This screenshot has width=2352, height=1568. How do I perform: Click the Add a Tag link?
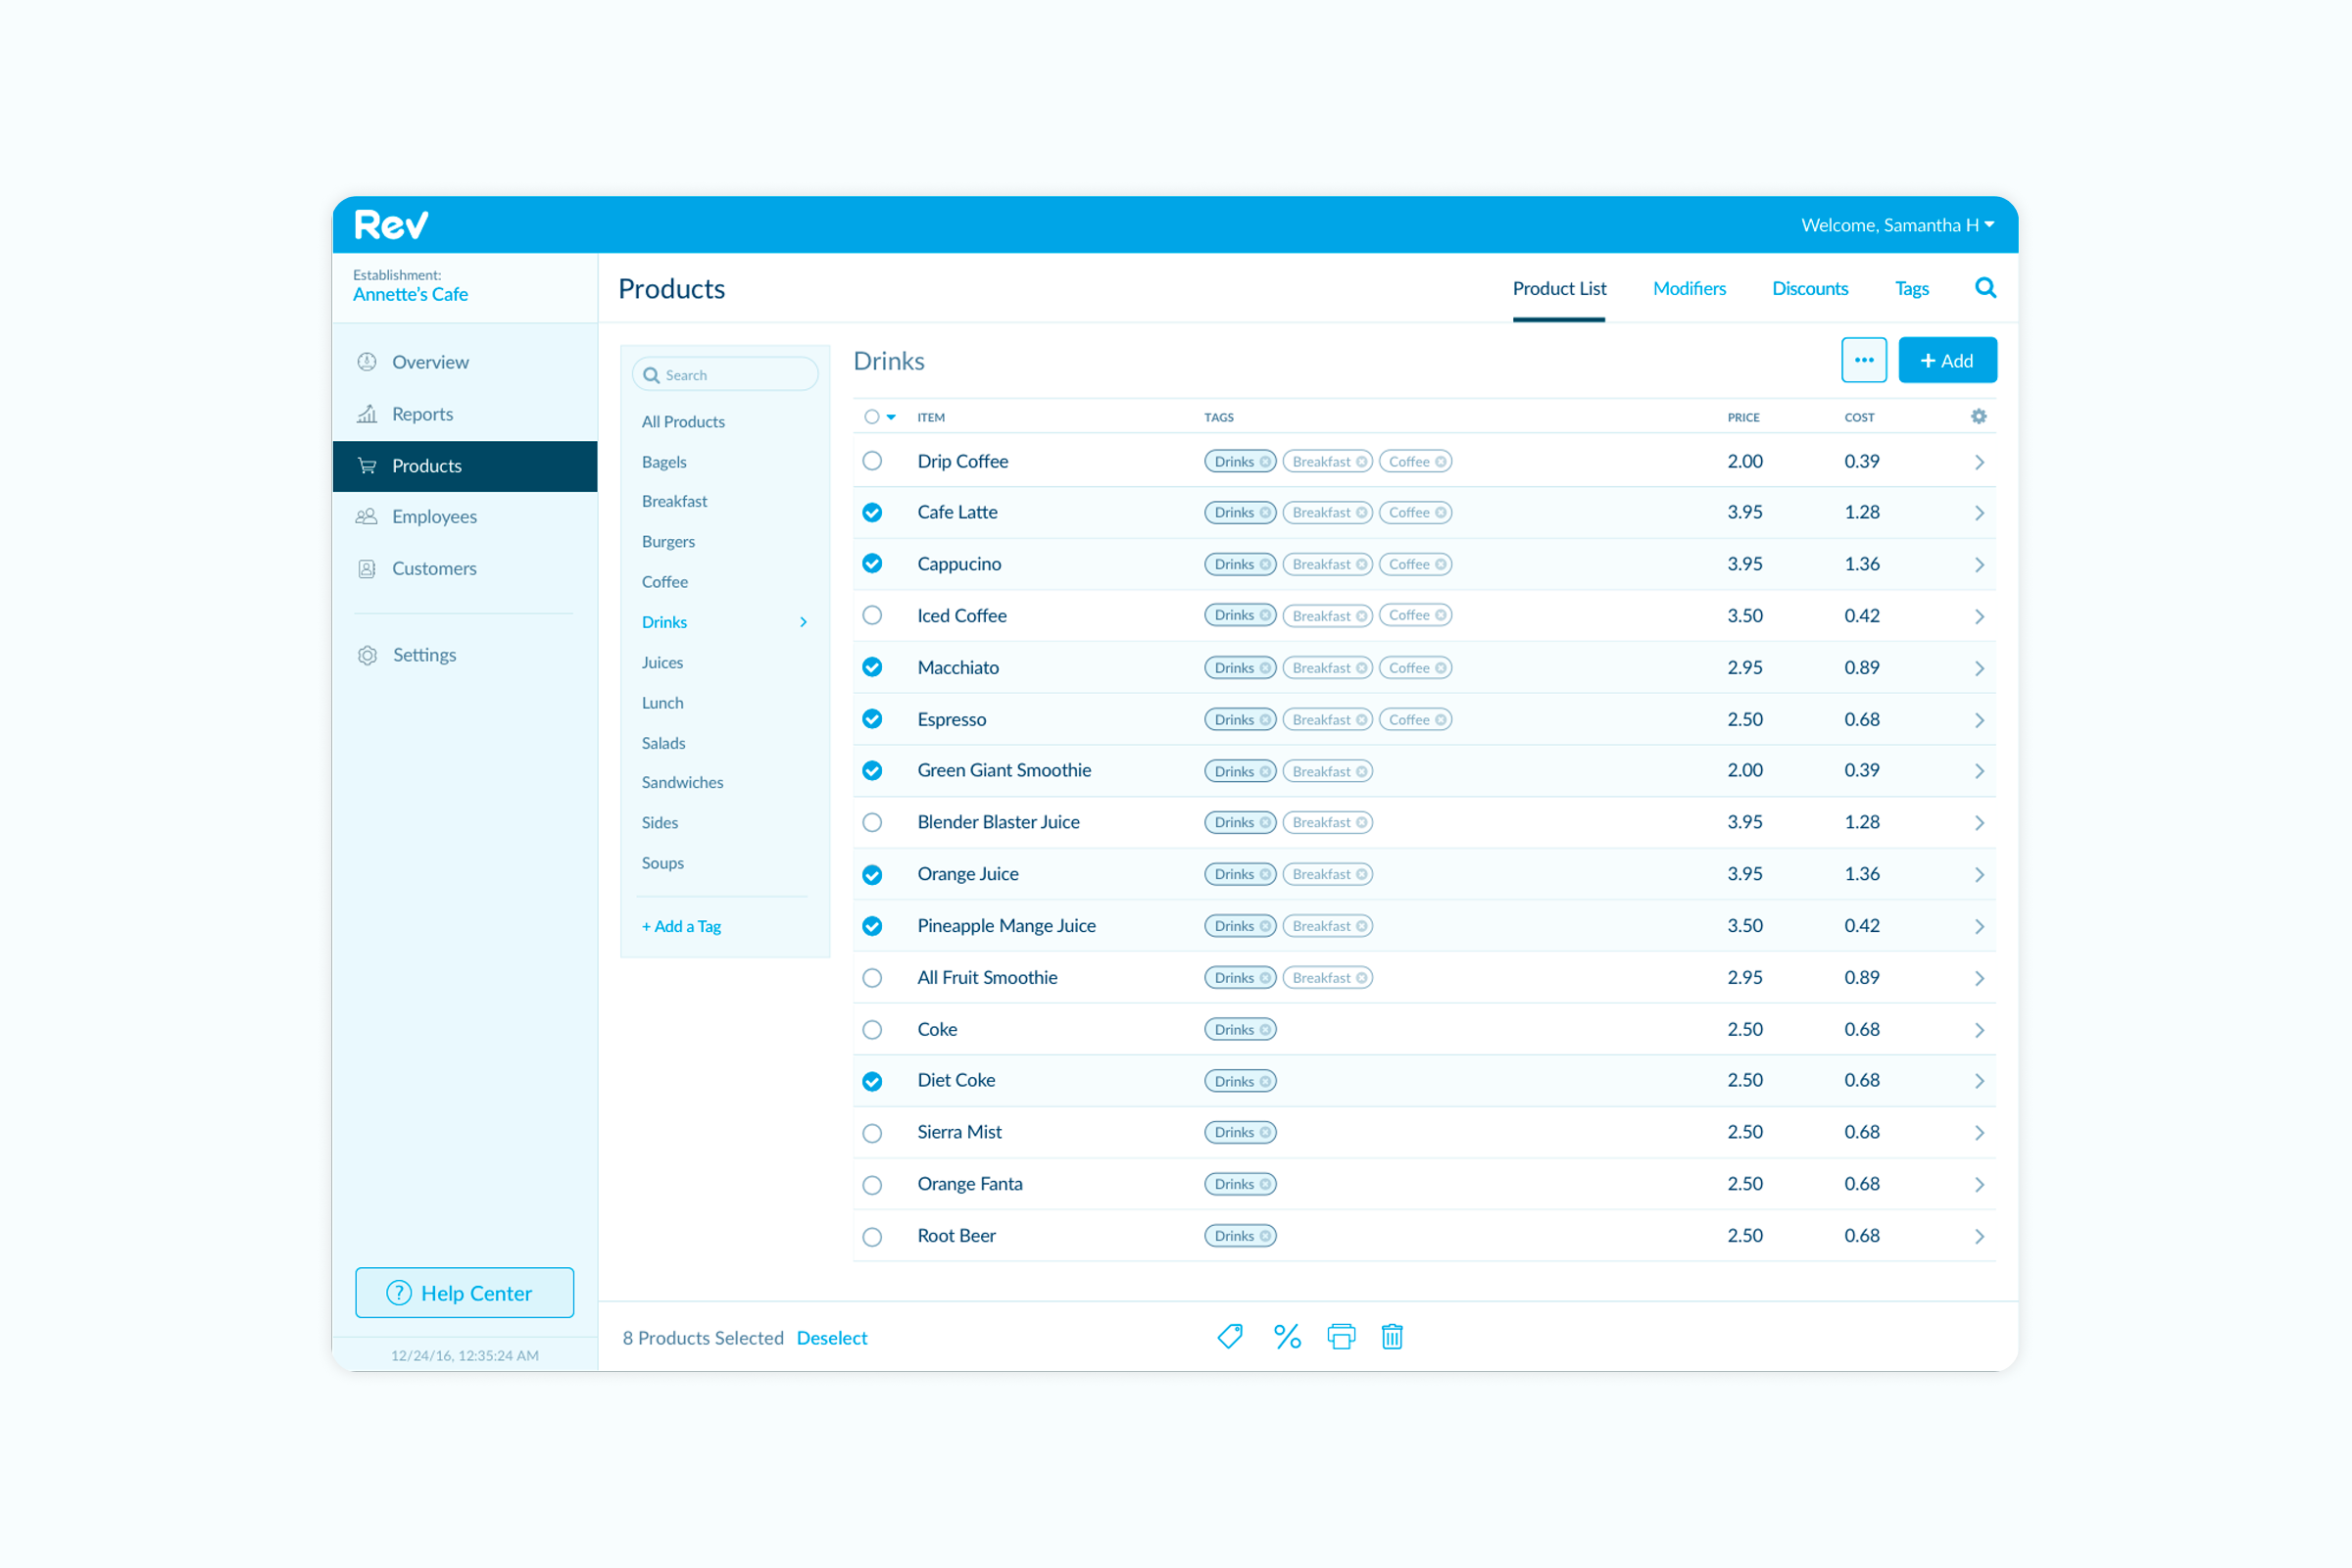coord(681,926)
